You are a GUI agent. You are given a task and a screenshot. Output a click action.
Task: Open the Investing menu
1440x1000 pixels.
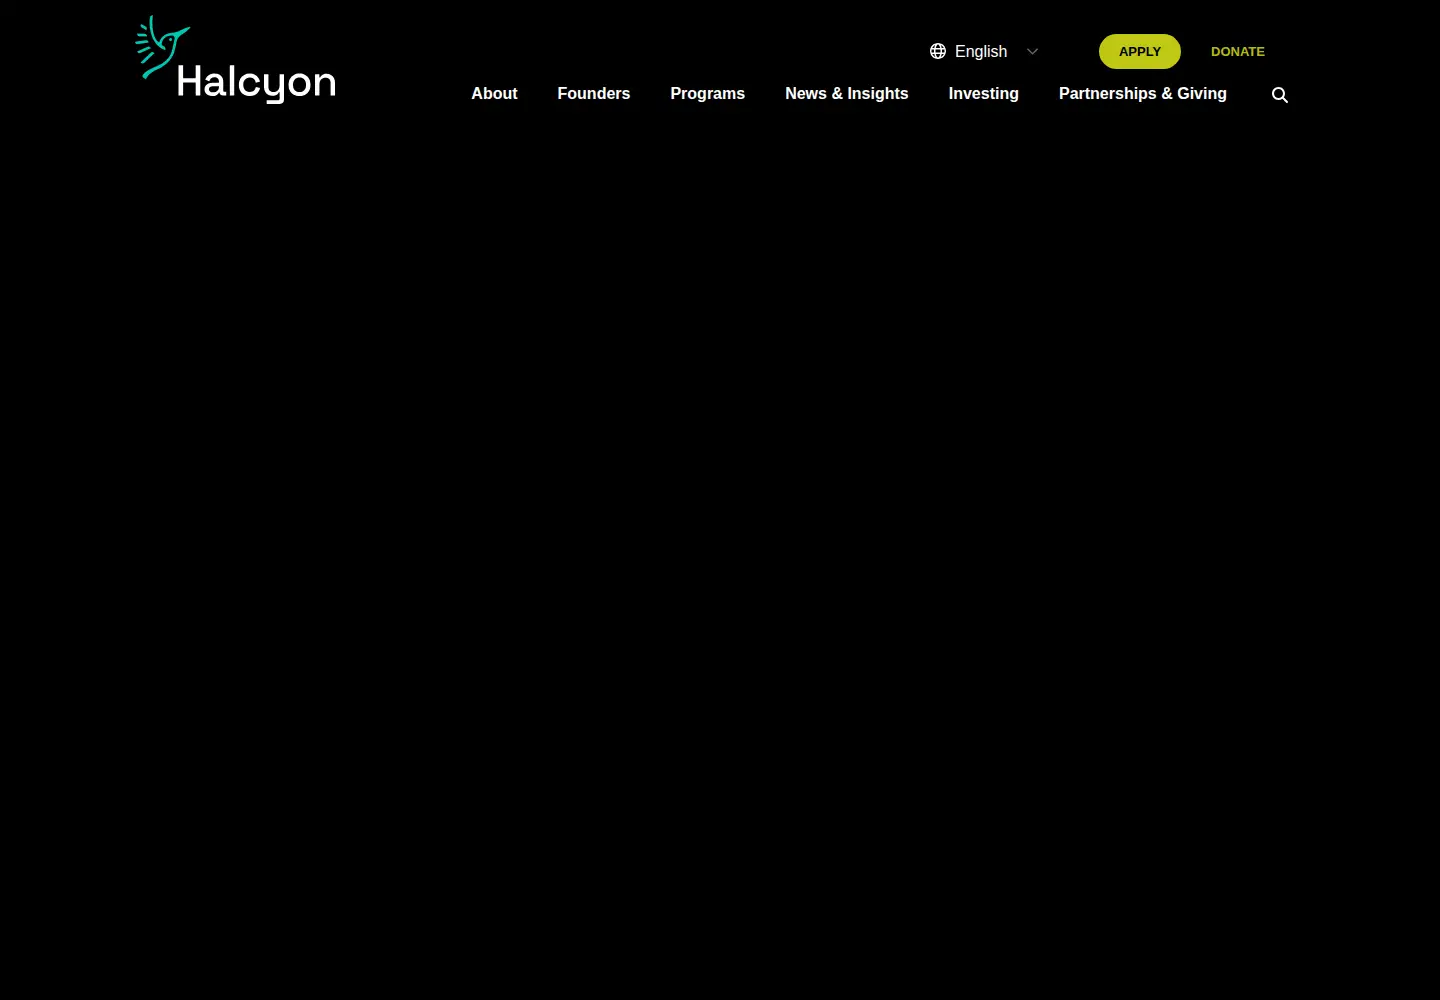click(x=984, y=93)
